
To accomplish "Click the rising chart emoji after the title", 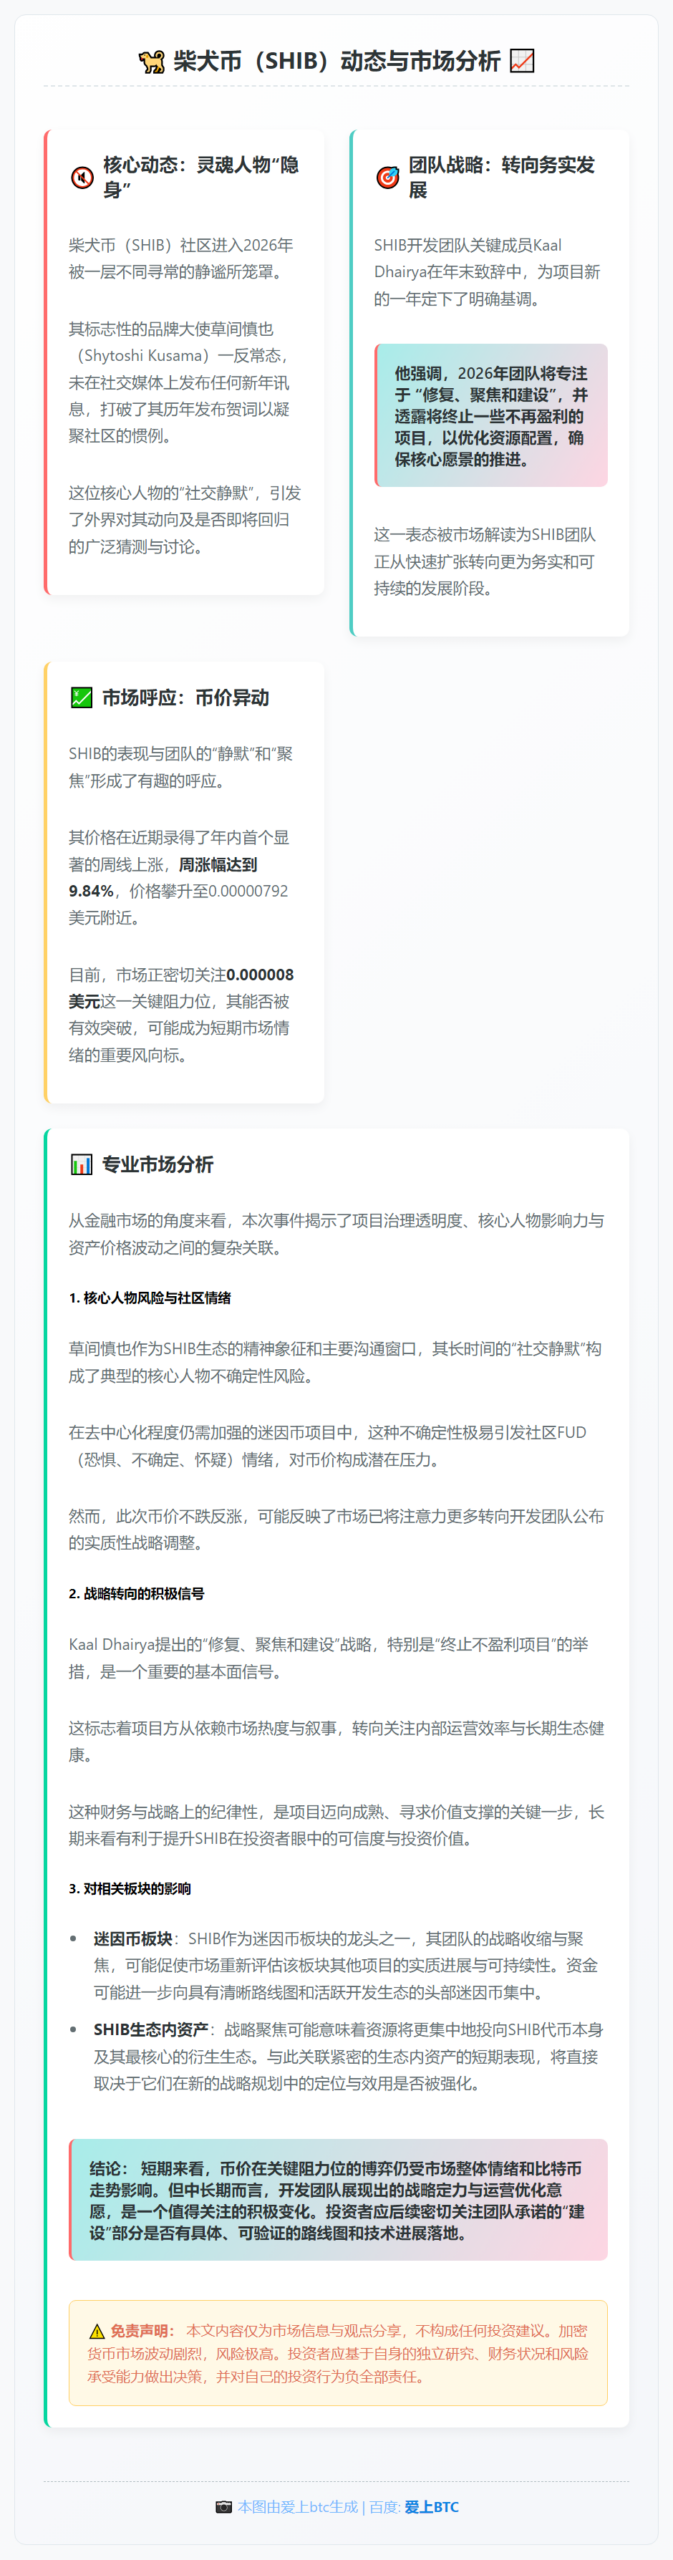I will [522, 61].
